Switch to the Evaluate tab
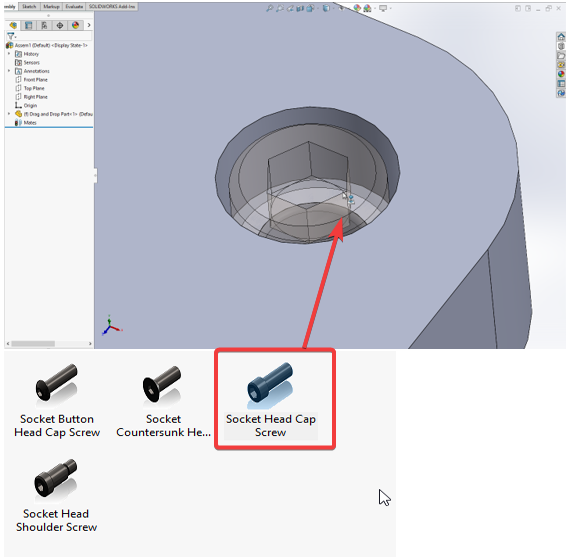 74,7
